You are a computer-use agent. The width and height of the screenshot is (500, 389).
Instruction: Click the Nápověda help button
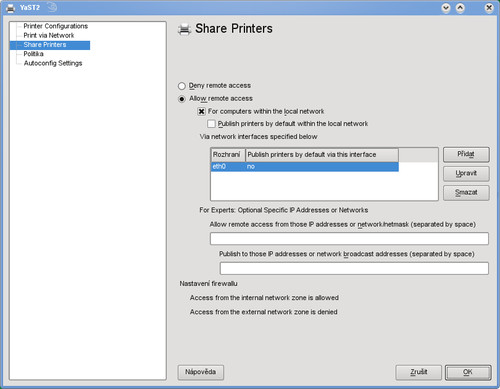(x=201, y=372)
